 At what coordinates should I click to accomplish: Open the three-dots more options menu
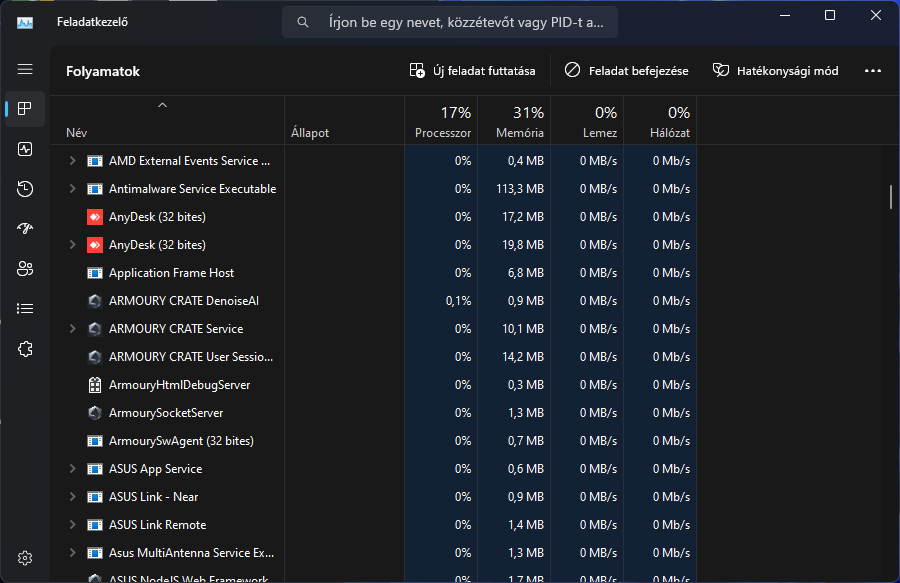tap(872, 71)
